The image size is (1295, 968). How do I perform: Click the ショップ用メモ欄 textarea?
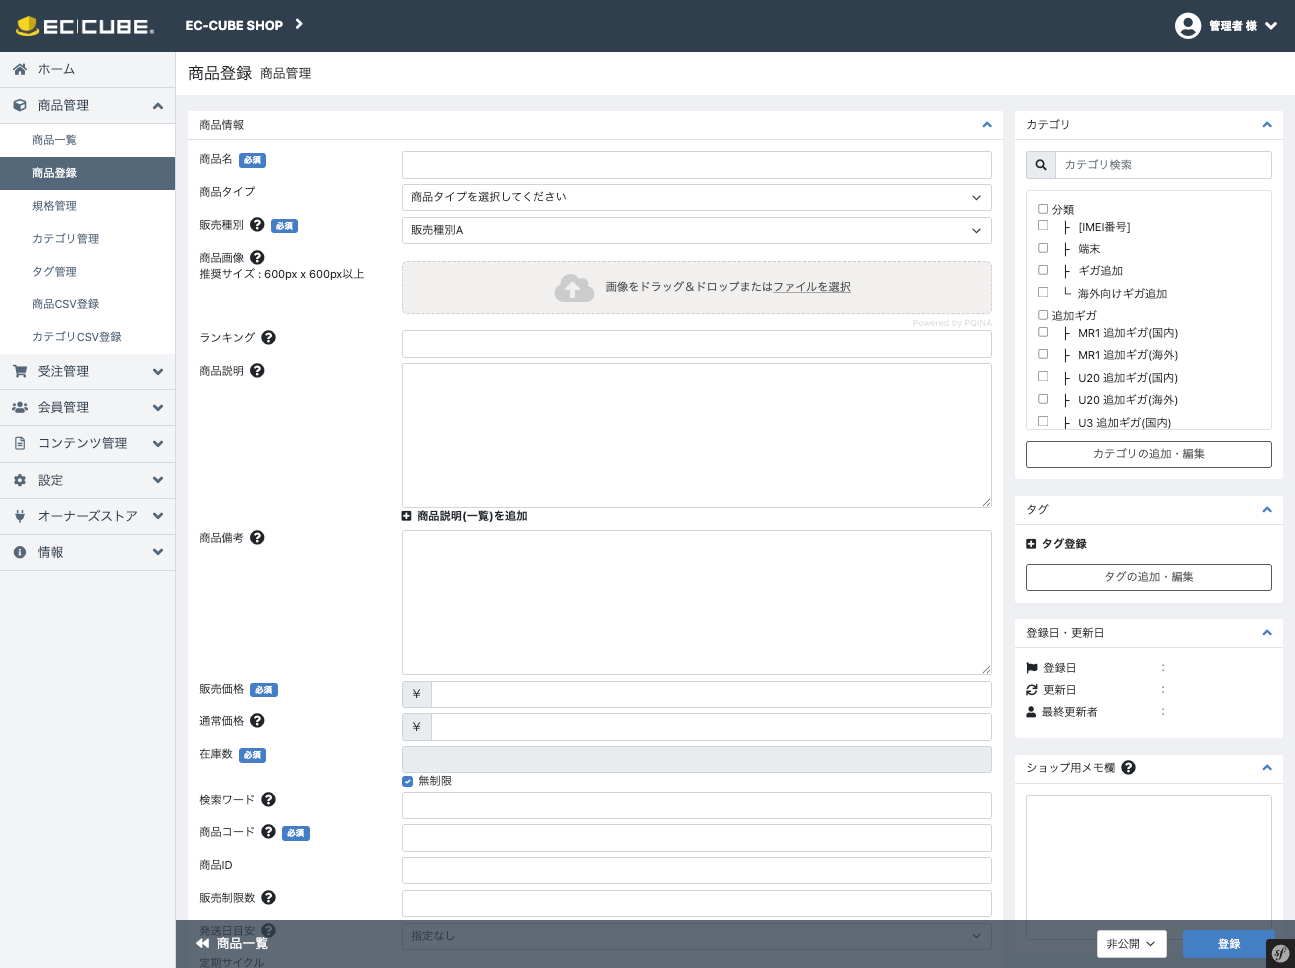tap(1149, 869)
